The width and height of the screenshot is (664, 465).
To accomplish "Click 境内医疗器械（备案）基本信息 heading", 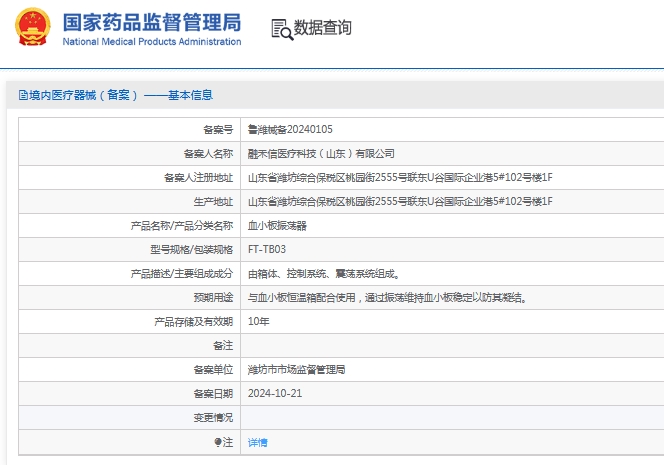I will [x=121, y=95].
